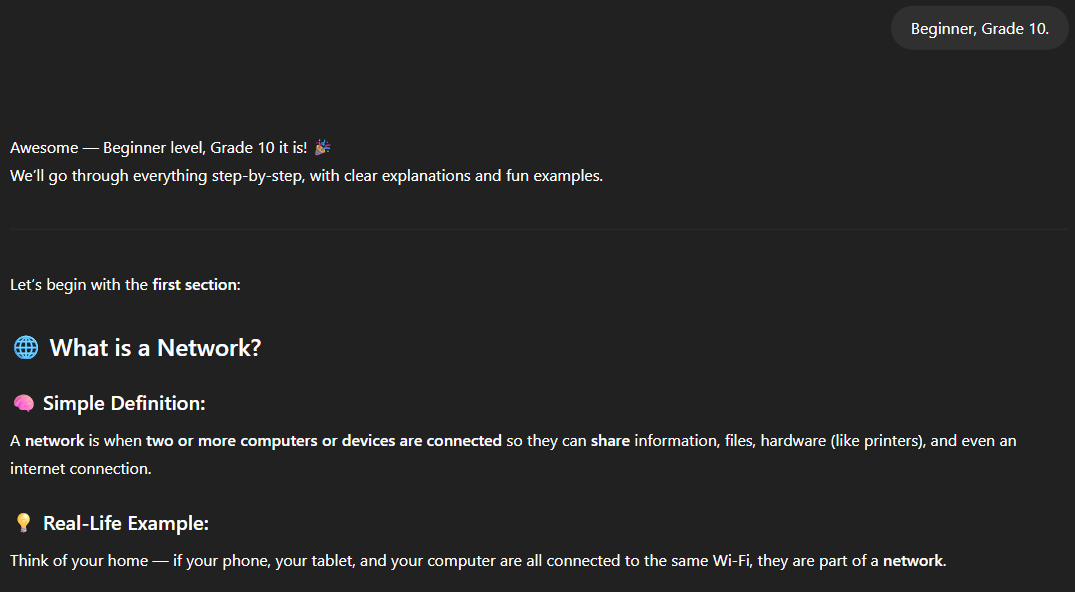Image resolution: width=1075 pixels, height=592 pixels.
Task: Click the "What is a Network?" heading
Action: [x=155, y=348]
